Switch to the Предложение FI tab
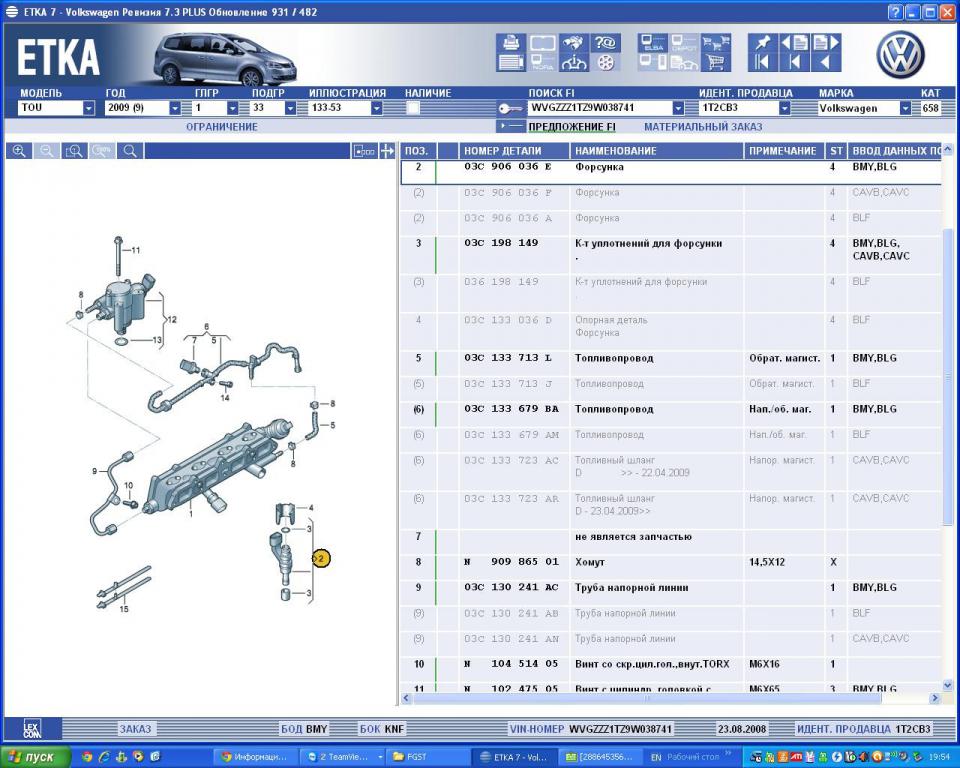 572,127
